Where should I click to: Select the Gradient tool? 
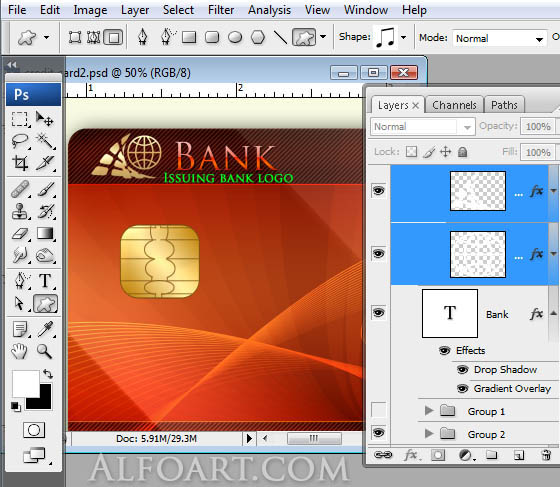click(x=45, y=234)
